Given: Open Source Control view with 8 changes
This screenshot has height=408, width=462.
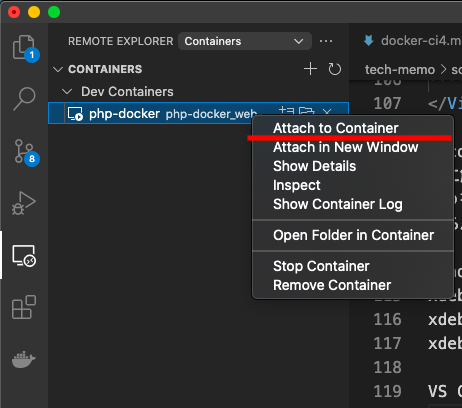Looking at the screenshot, I should click(24, 151).
